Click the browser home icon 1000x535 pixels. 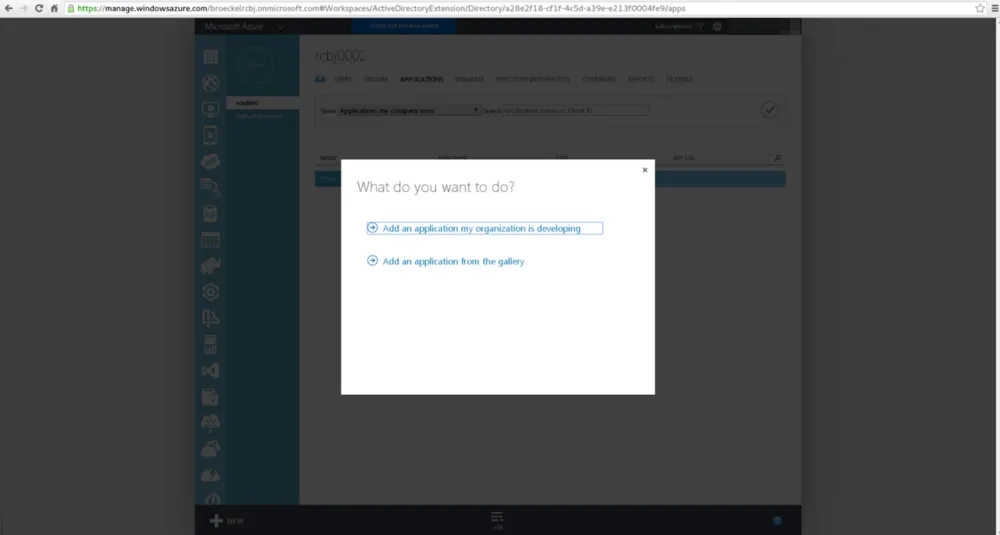54,8
